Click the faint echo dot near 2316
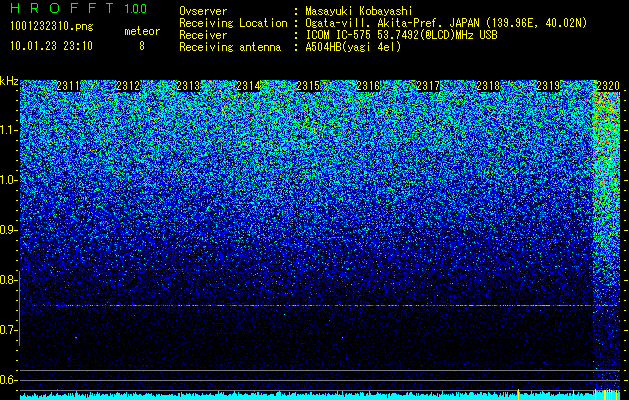The image size is (629, 400). click(342, 338)
